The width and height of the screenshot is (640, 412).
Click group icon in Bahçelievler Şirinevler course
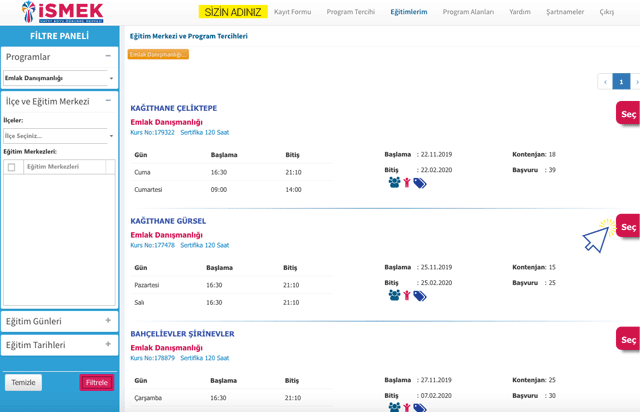point(394,407)
